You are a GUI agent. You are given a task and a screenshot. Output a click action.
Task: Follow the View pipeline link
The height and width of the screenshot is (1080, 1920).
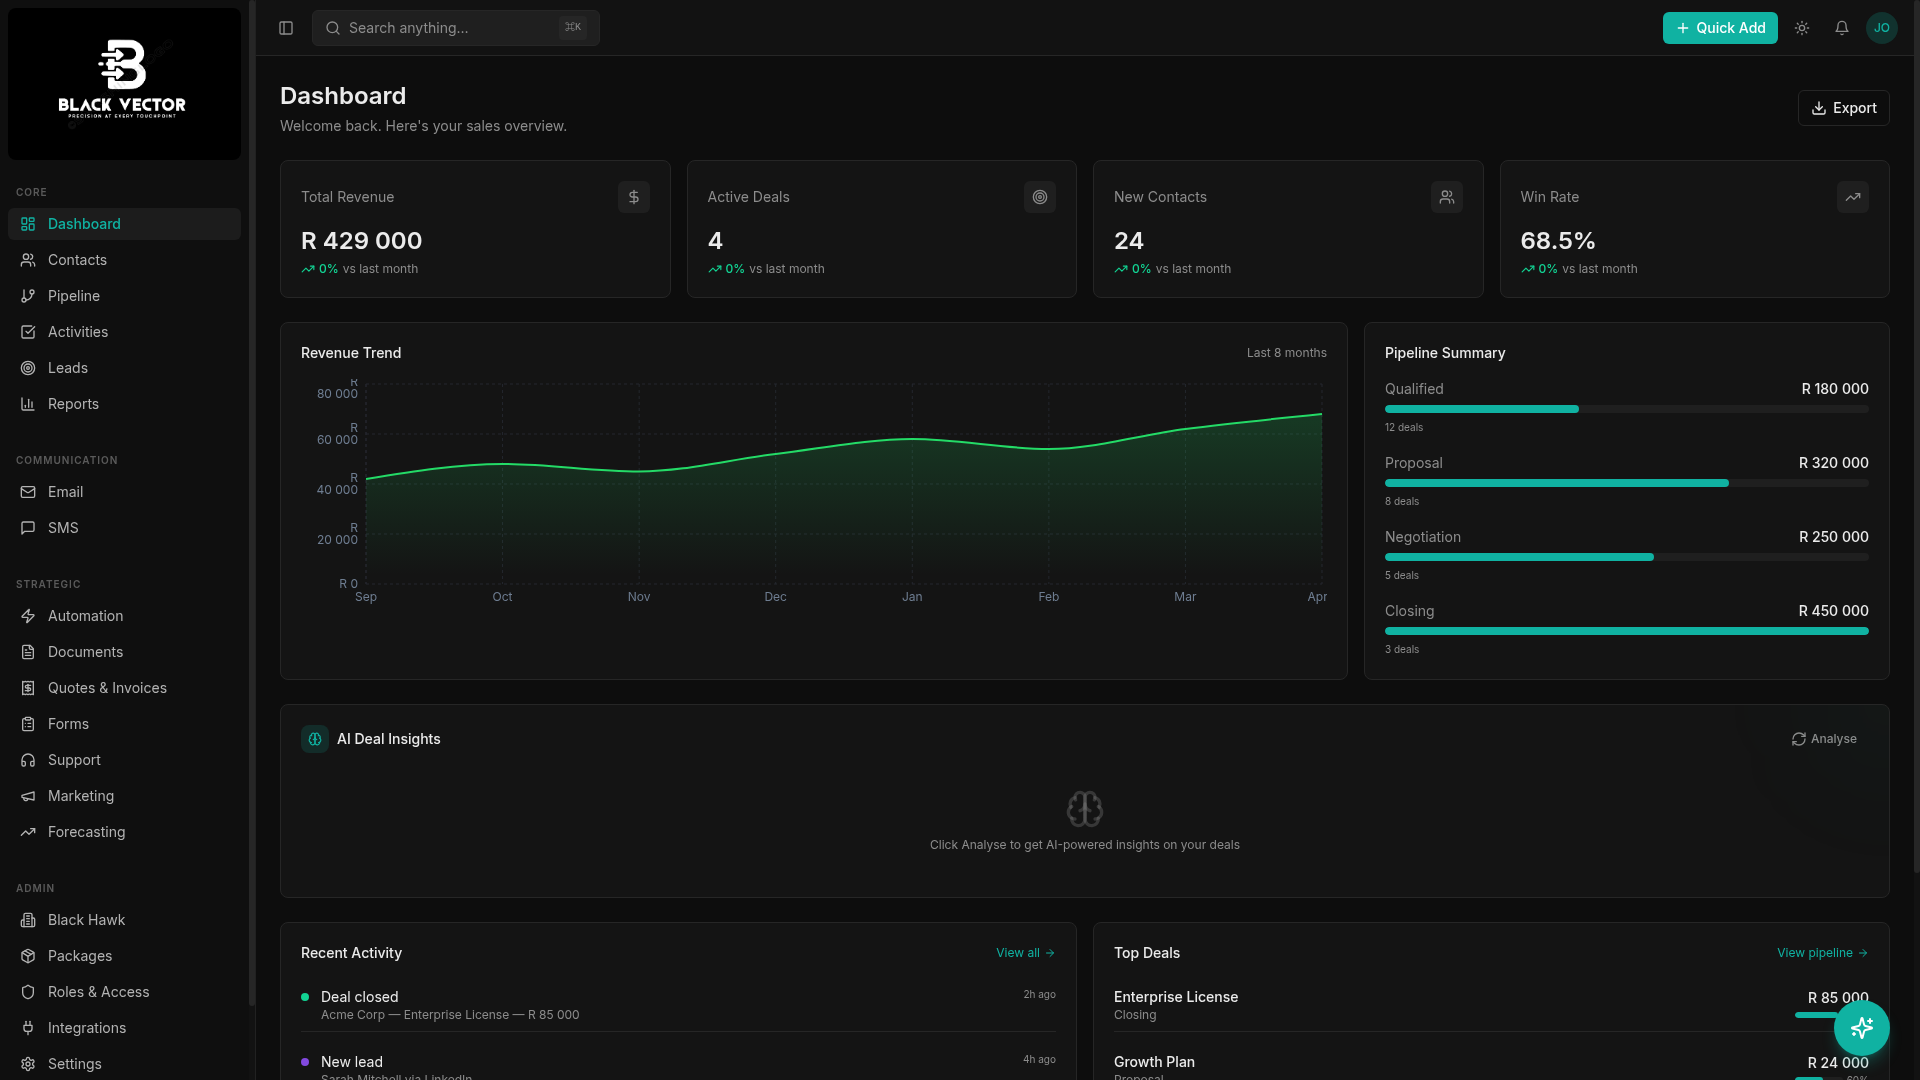tap(1822, 953)
